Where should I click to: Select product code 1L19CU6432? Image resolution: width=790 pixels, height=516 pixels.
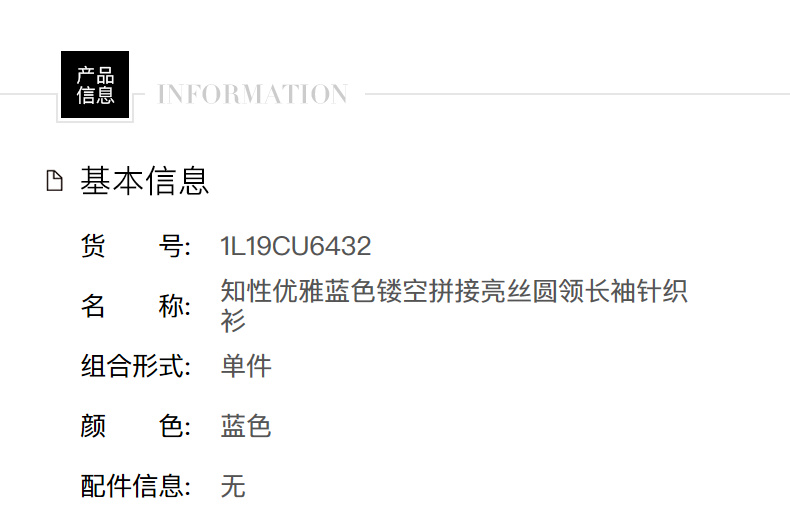296,246
